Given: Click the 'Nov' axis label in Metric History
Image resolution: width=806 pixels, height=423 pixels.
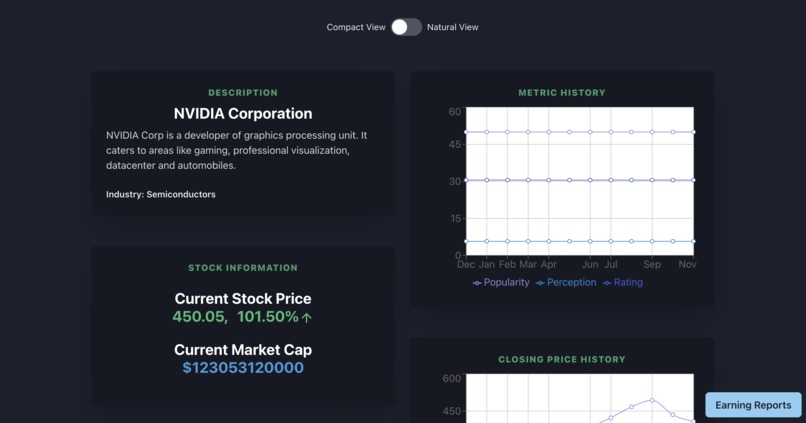Looking at the screenshot, I should point(687,264).
